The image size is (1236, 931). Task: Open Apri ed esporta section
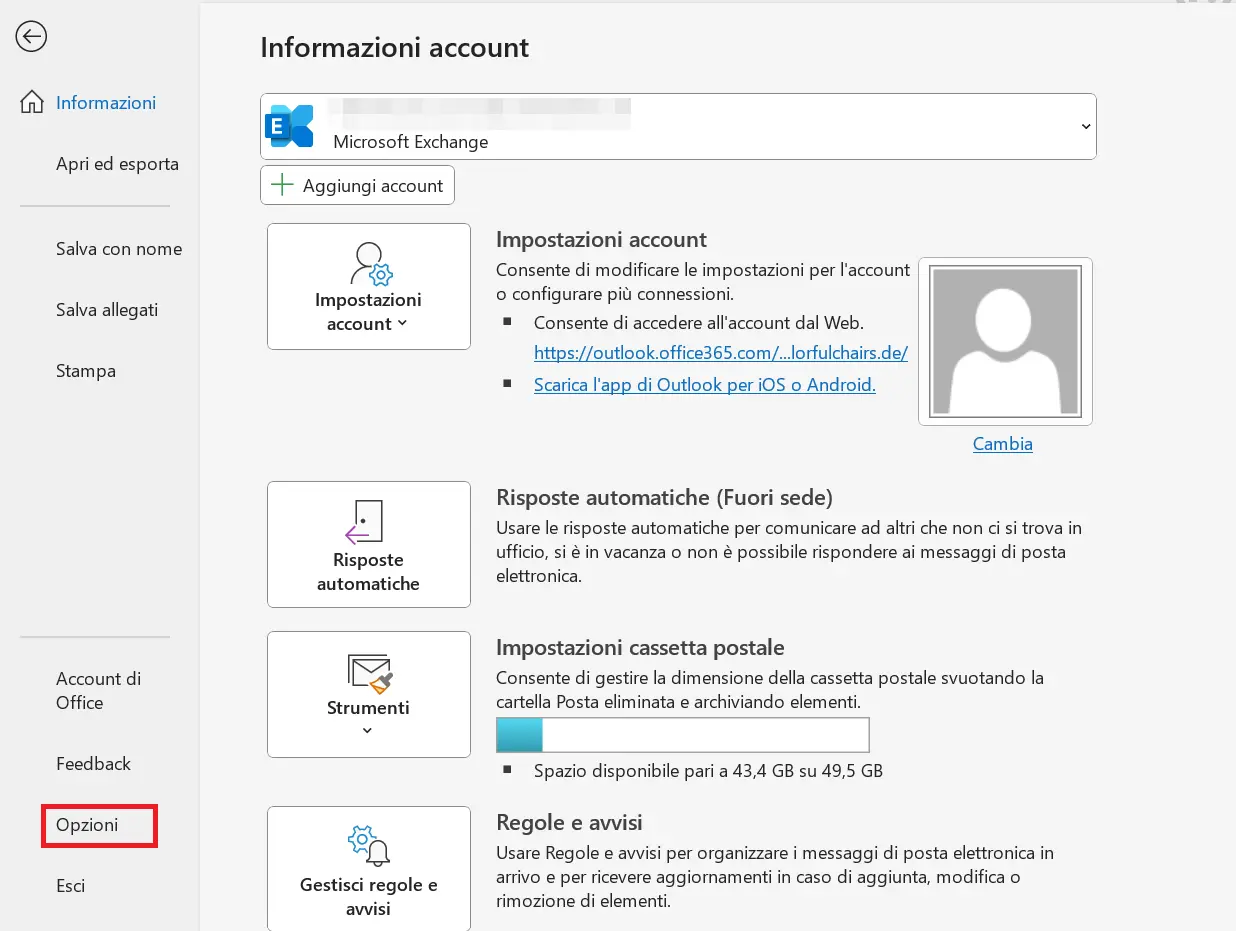[x=117, y=164]
